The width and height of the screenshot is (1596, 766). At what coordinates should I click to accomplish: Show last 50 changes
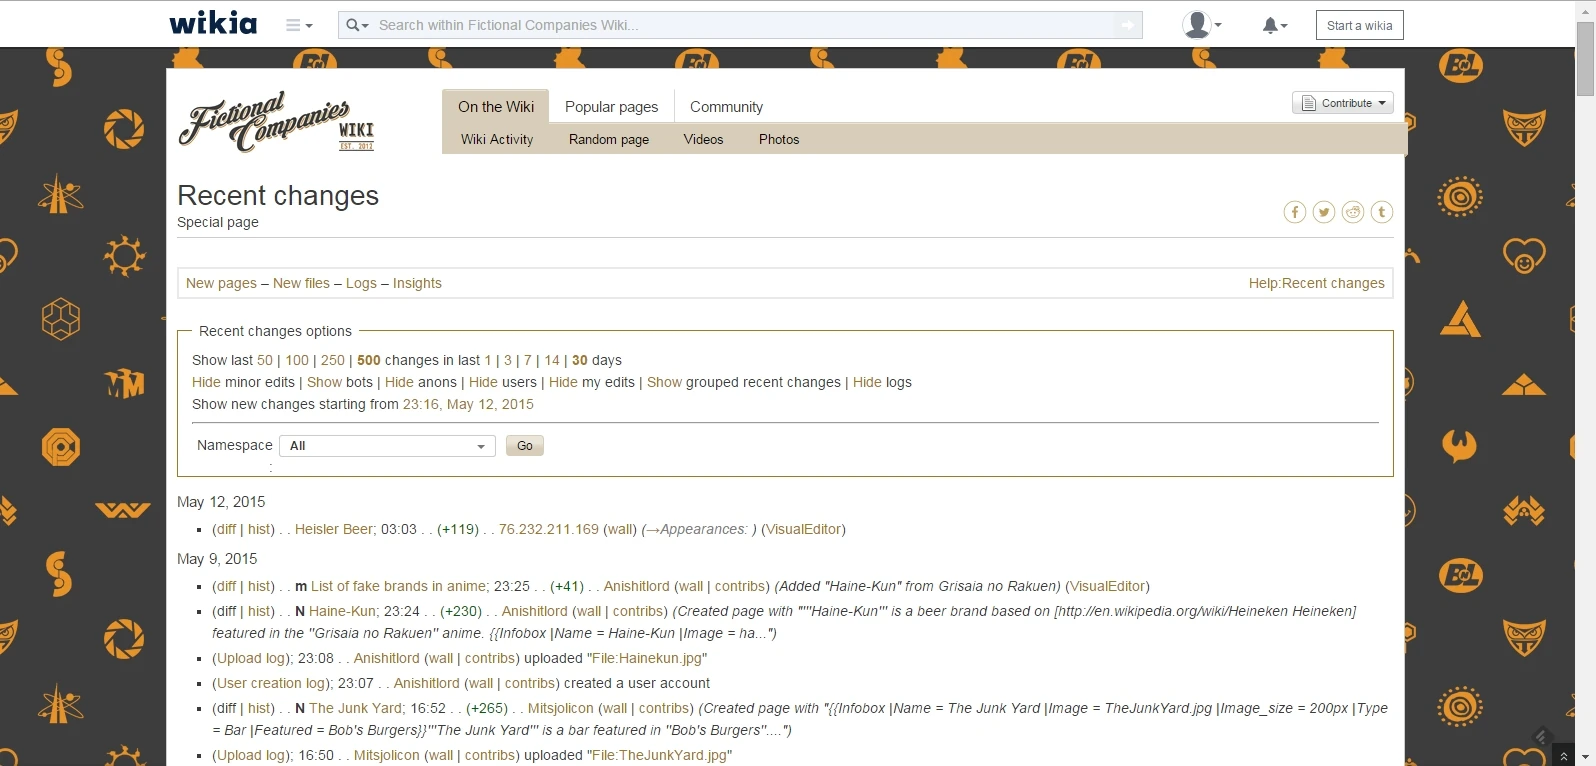coord(265,360)
